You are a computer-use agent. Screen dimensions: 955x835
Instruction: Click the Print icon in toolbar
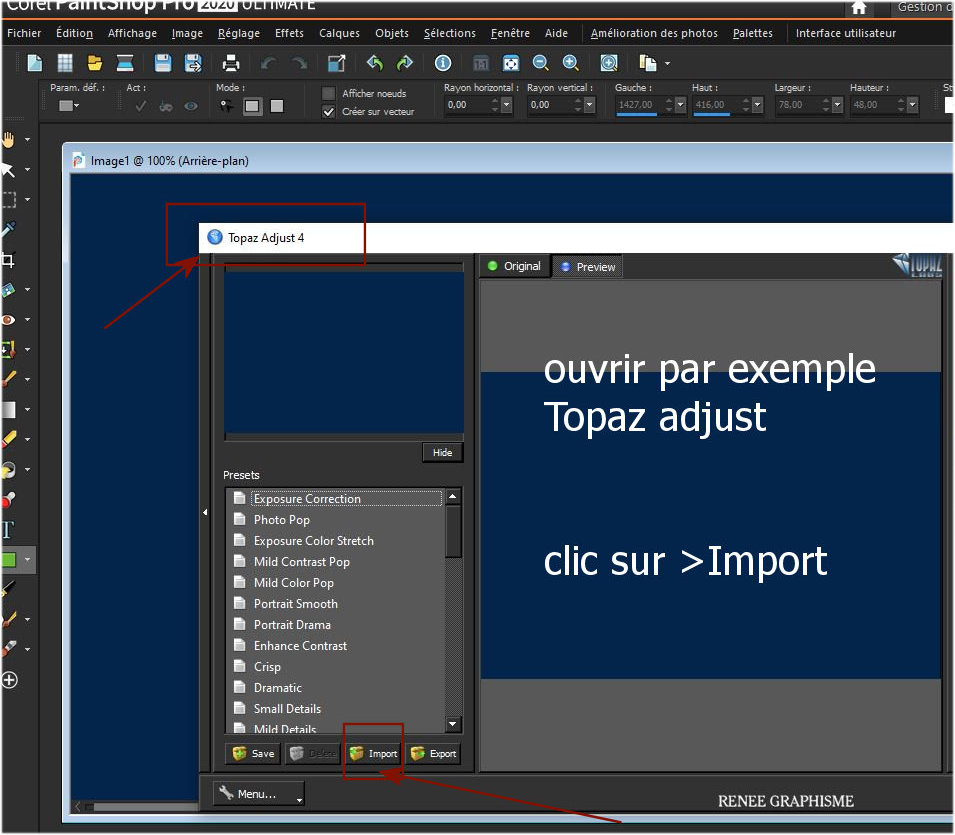coord(231,63)
